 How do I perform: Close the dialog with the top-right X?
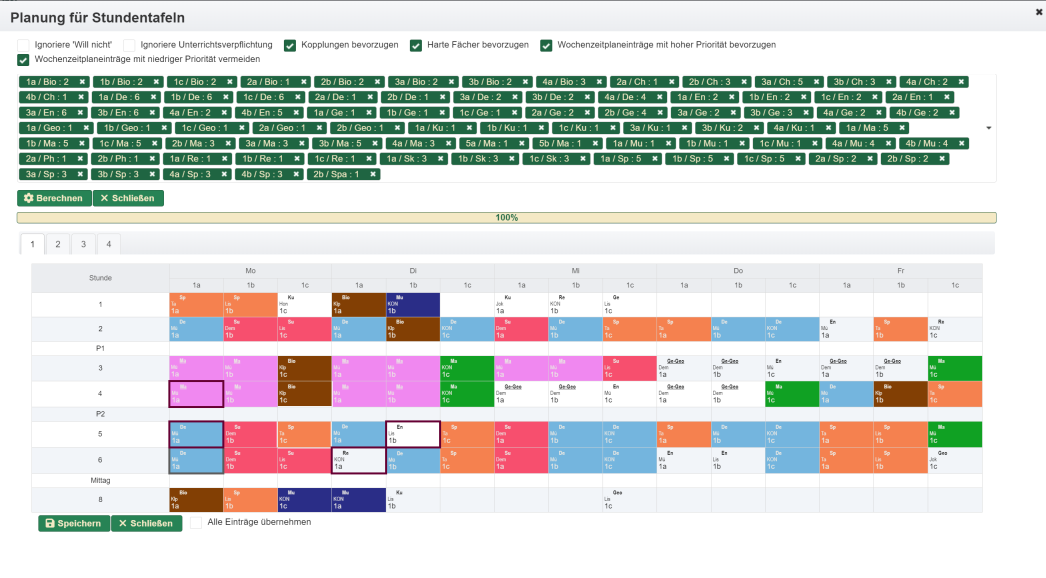(1039, 8)
